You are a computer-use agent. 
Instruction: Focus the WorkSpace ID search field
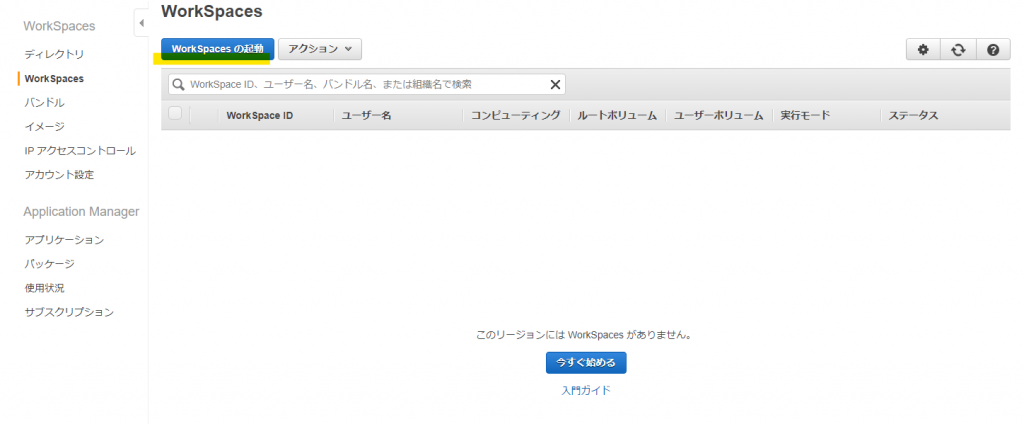365,84
